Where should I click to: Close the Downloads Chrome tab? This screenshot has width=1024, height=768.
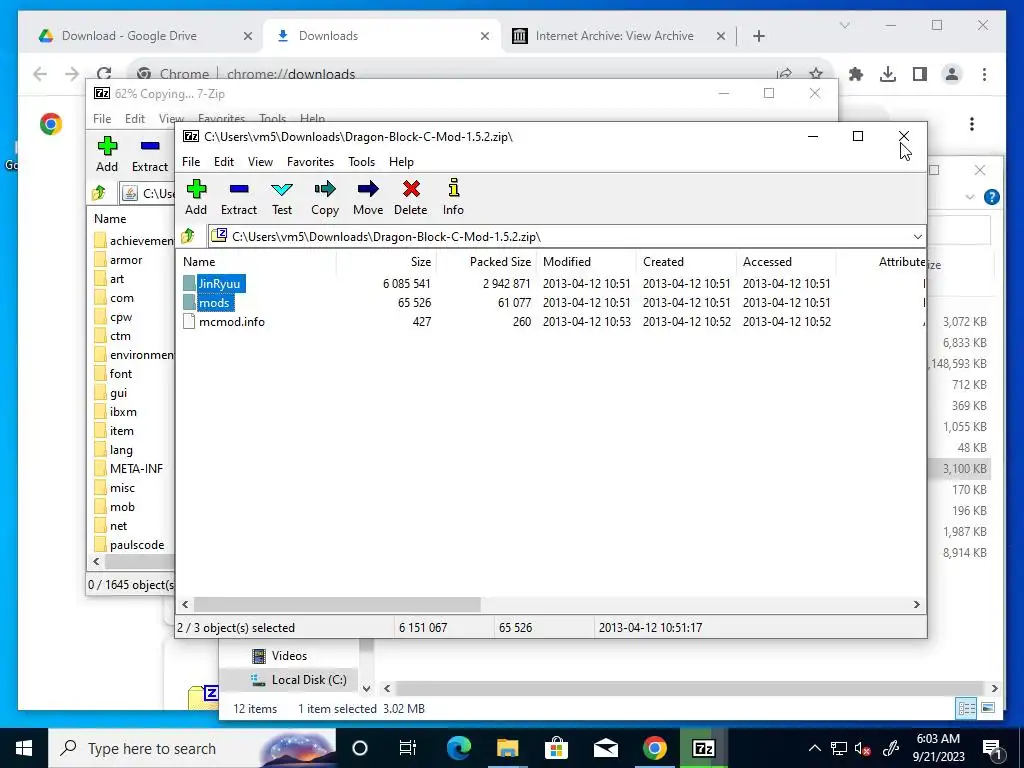pos(485,36)
